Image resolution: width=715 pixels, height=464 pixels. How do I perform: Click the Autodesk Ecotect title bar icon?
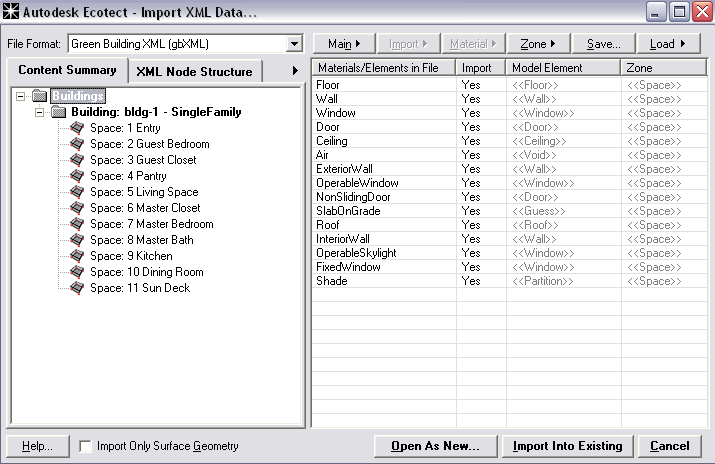12,13
